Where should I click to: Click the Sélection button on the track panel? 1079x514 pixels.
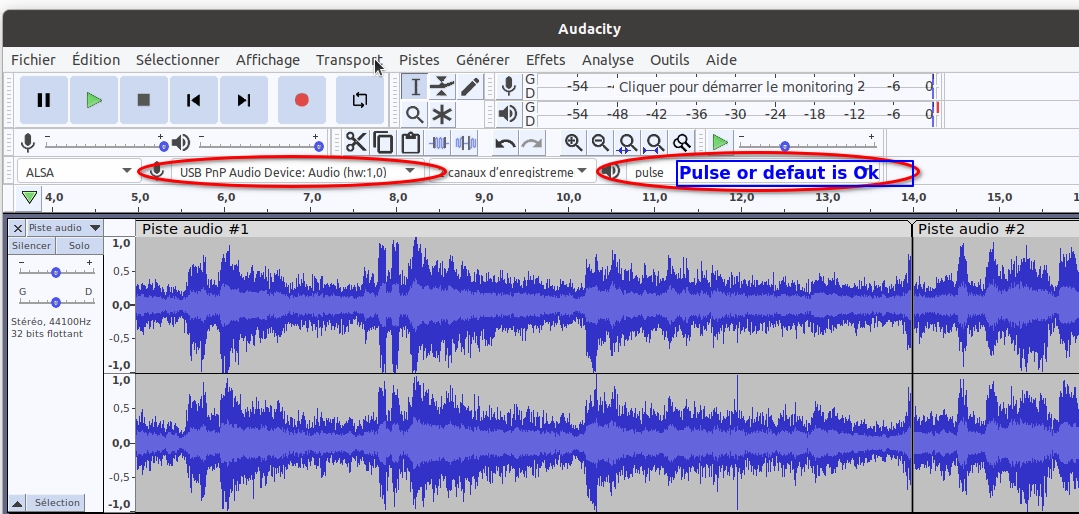point(57,502)
